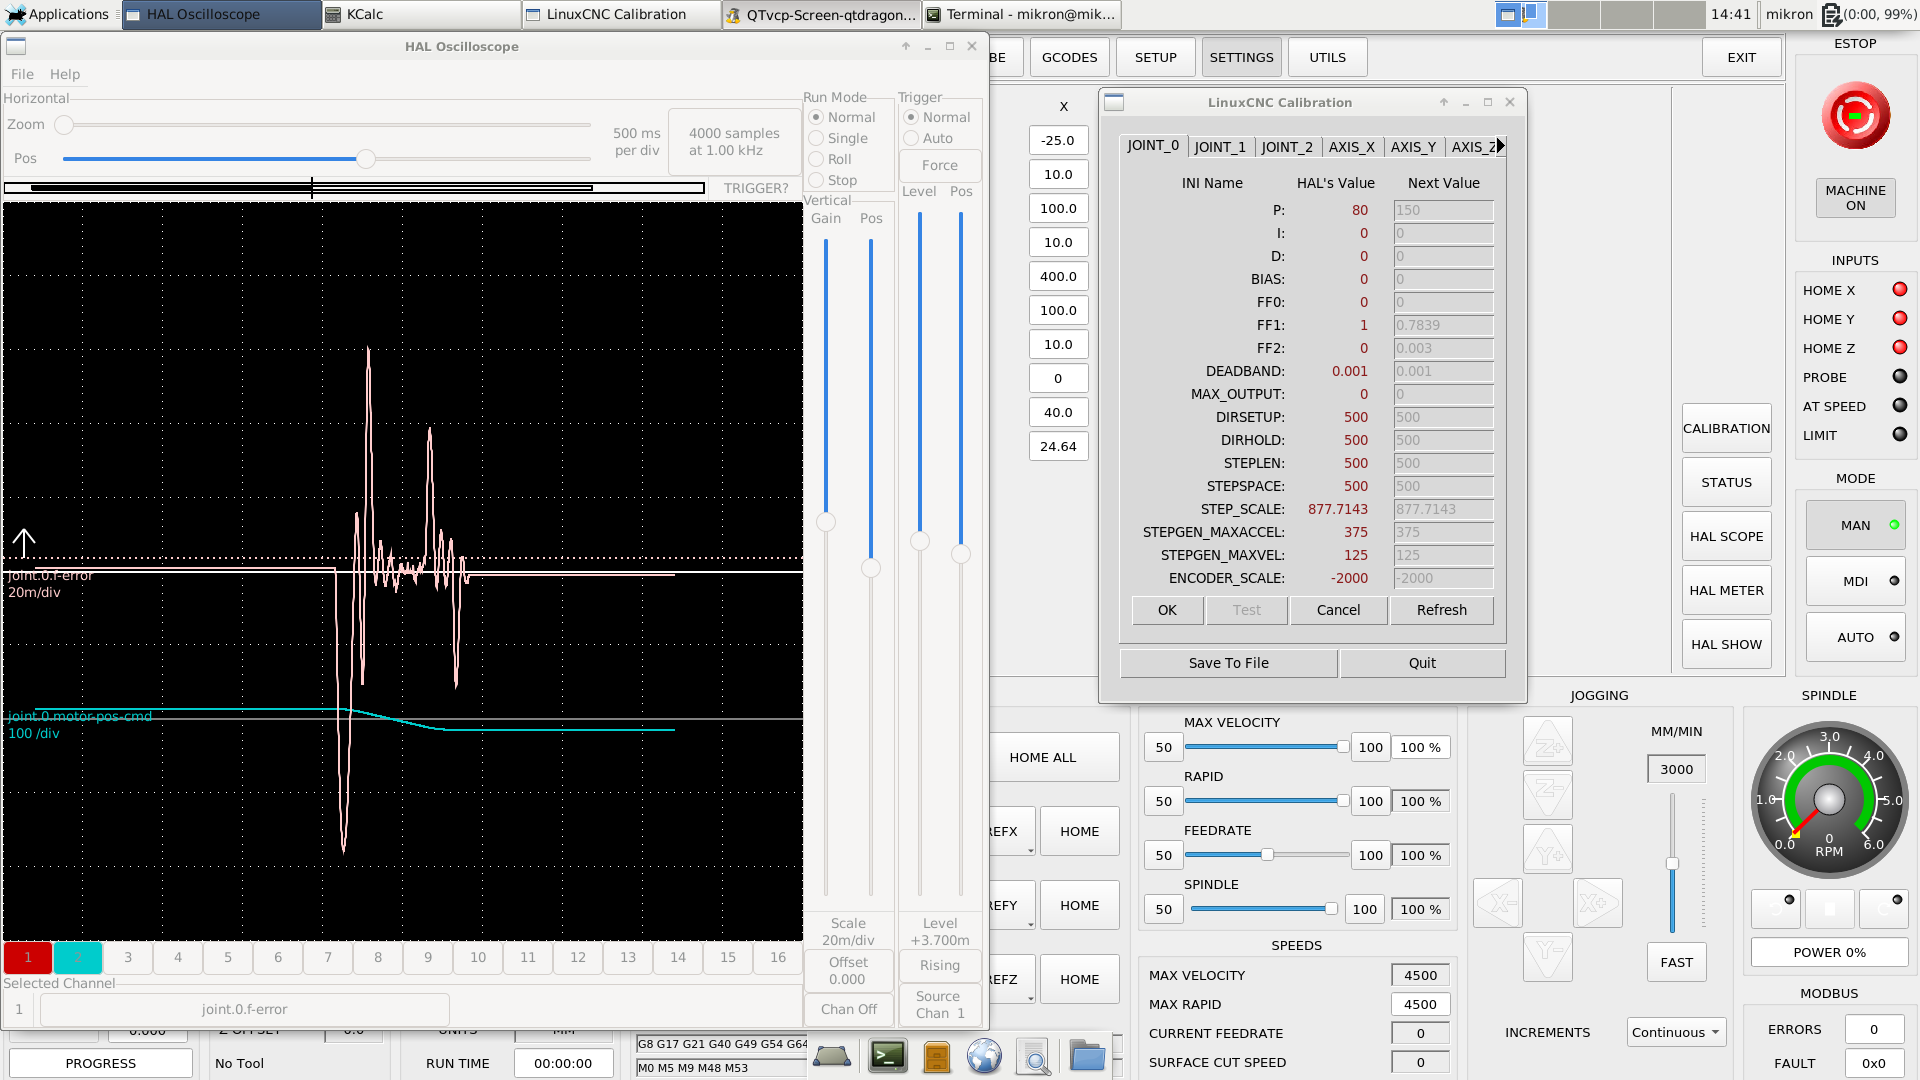The image size is (1920, 1080).
Task: Switch to the AXIS_Y tab
Action: (1413, 147)
